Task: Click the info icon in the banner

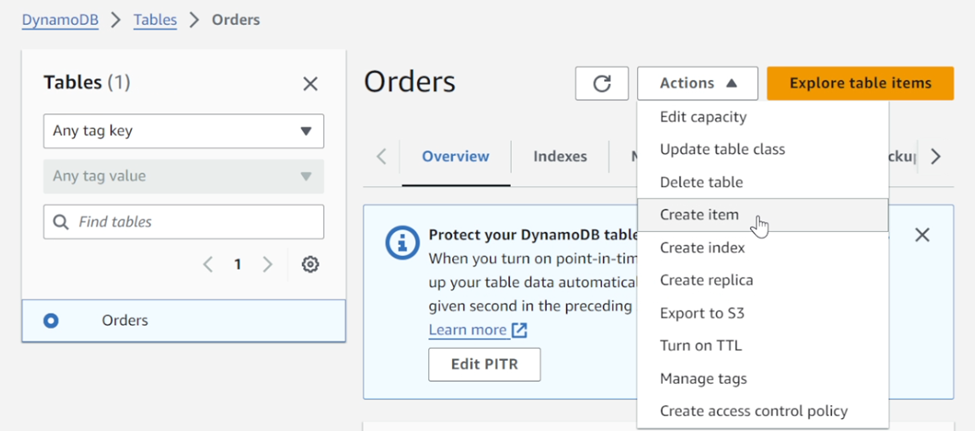Action: click(x=402, y=242)
